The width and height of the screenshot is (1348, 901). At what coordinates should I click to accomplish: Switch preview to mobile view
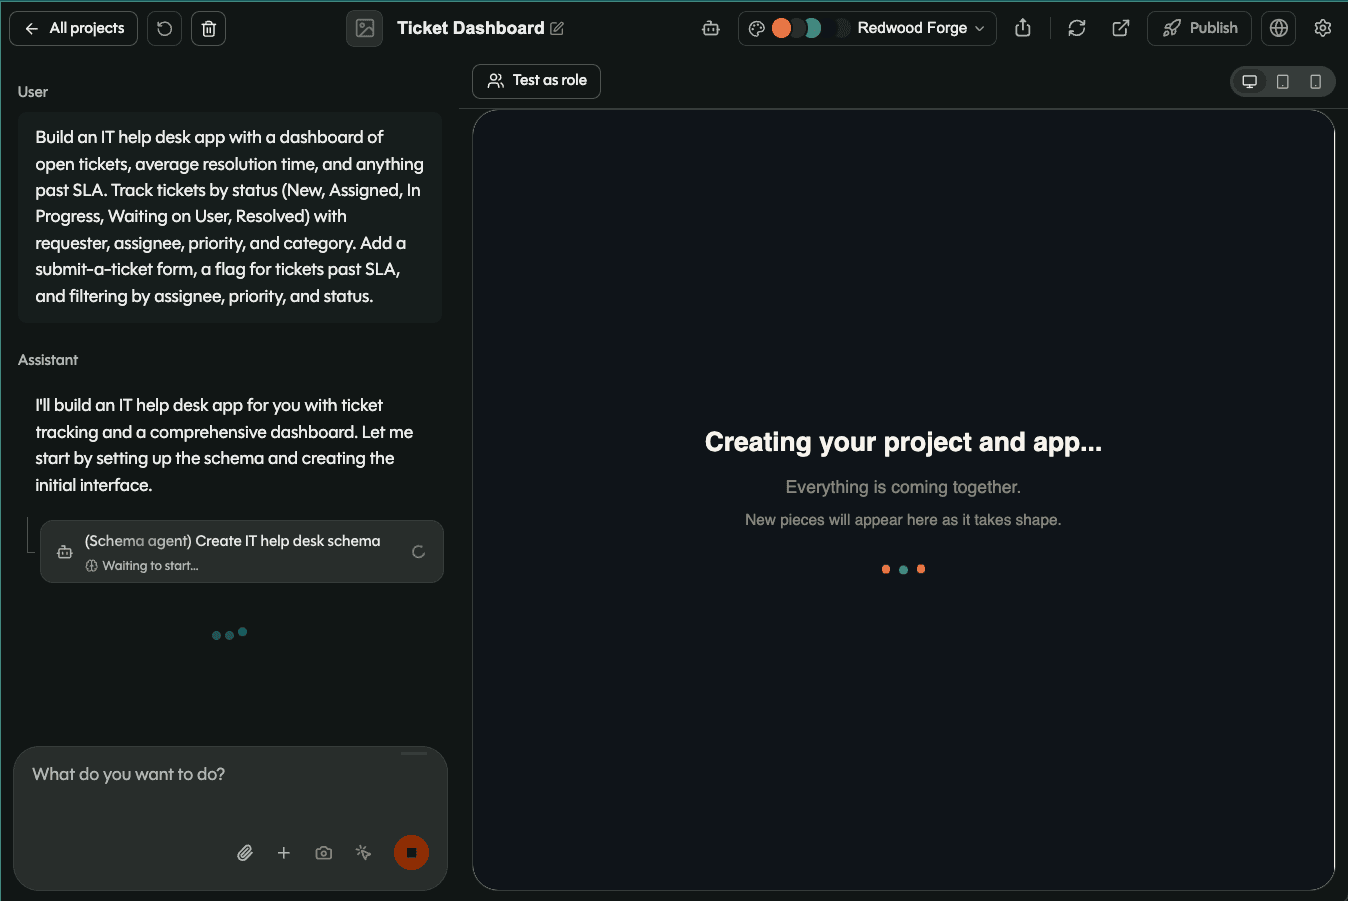pos(1316,82)
